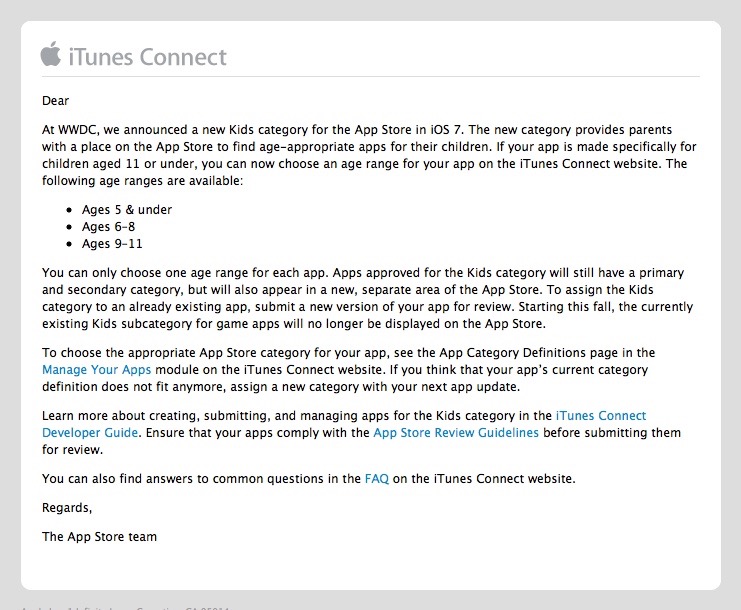Screen dimensions: 741x610
Task: Open the App Store Review Guidelines link
Action: (x=456, y=432)
